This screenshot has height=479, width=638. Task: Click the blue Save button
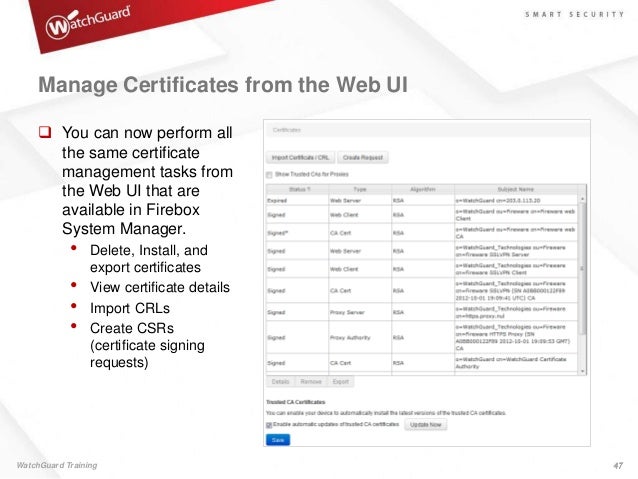point(278,440)
